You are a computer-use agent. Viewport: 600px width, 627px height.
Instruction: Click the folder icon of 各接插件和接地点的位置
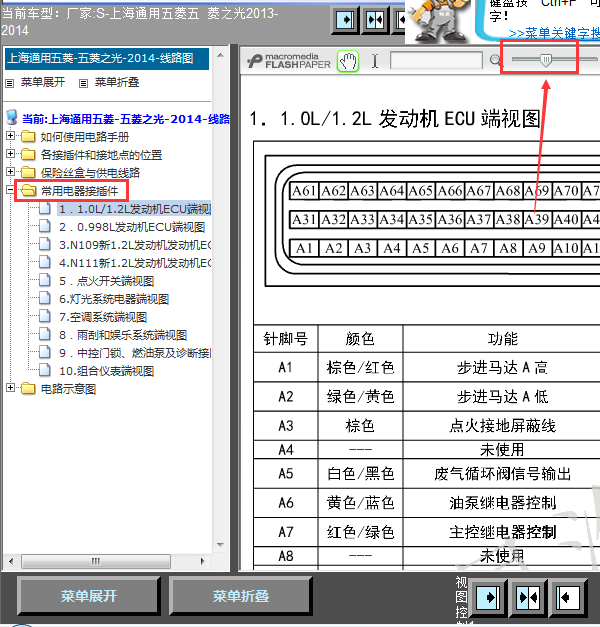coord(28,154)
